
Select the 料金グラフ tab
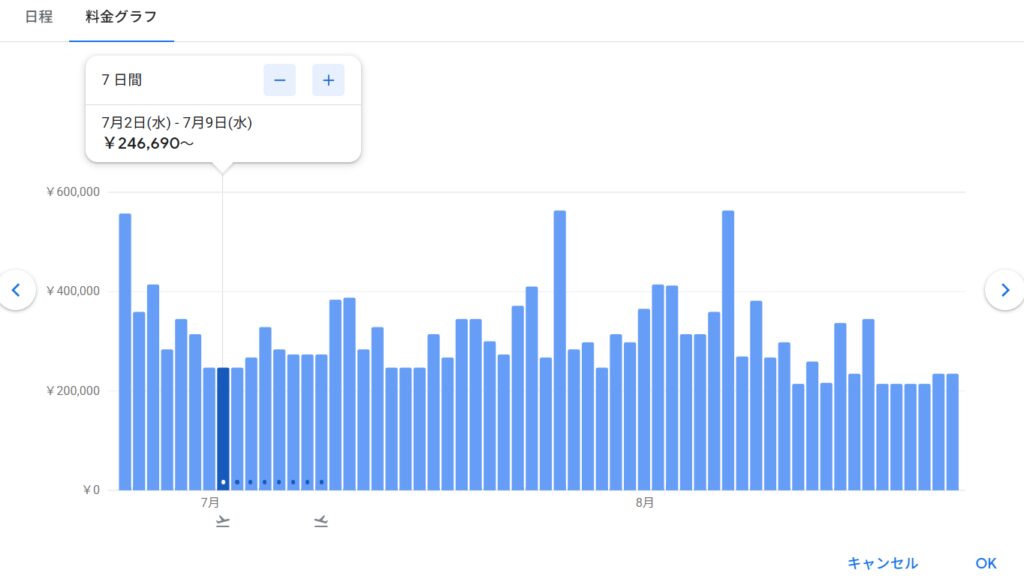(121, 17)
